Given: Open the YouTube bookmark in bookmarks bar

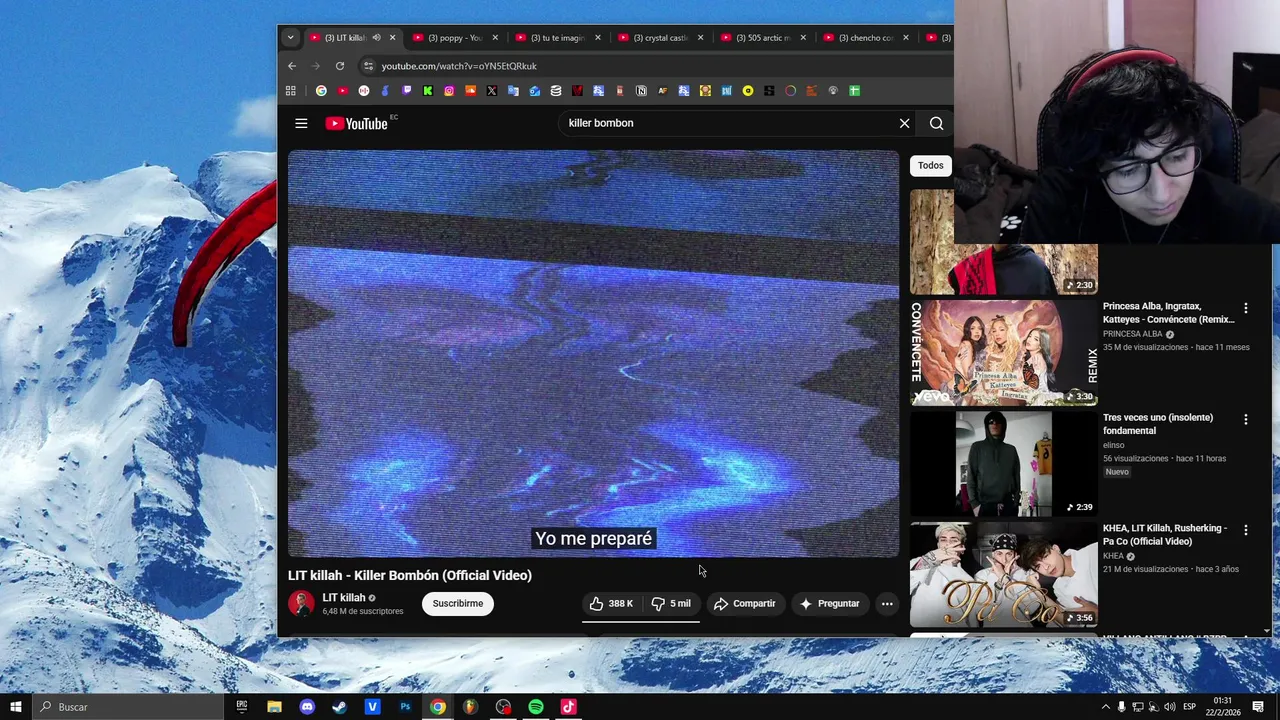Looking at the screenshot, I should coord(343,90).
